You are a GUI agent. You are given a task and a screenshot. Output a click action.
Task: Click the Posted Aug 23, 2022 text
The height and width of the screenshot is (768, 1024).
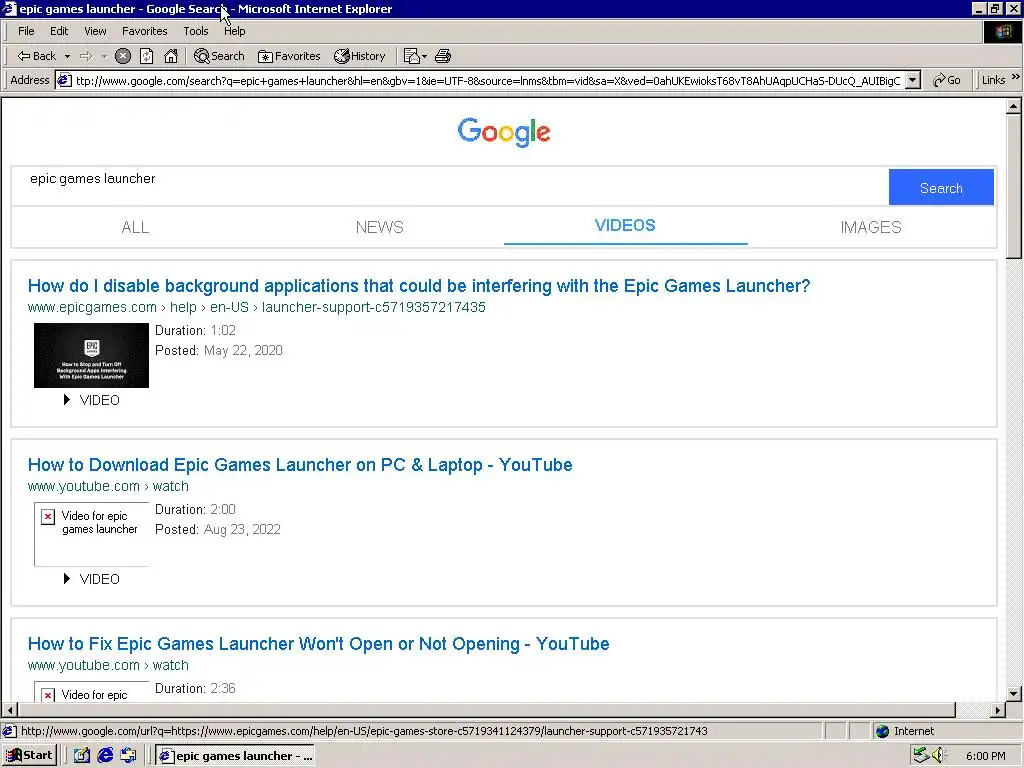pyautogui.click(x=218, y=530)
